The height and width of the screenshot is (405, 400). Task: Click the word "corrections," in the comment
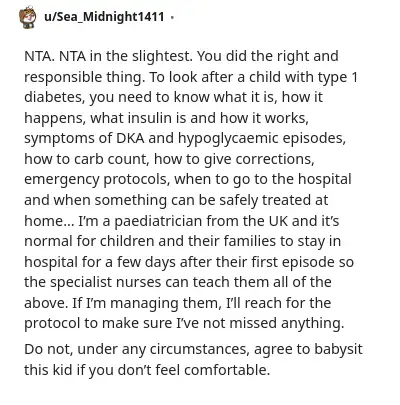point(275,159)
